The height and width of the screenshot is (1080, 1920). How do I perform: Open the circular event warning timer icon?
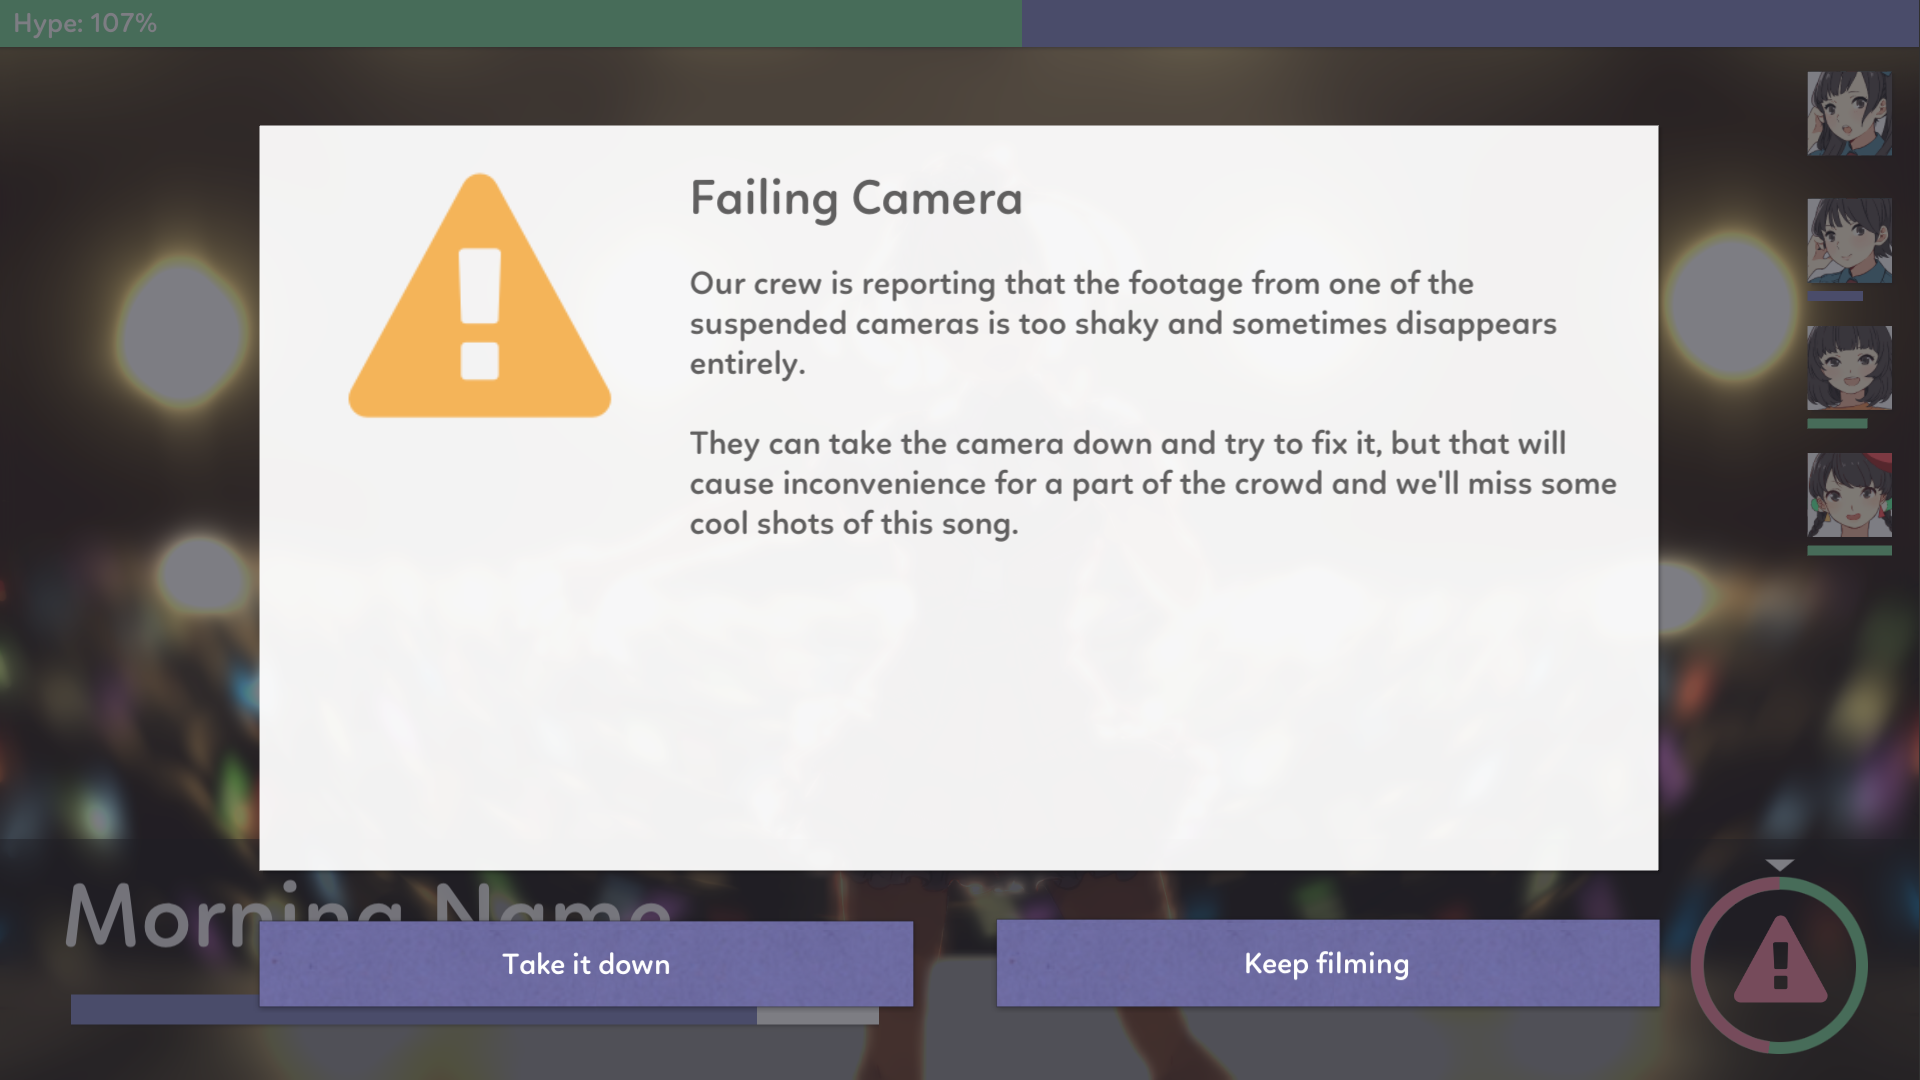point(1779,965)
